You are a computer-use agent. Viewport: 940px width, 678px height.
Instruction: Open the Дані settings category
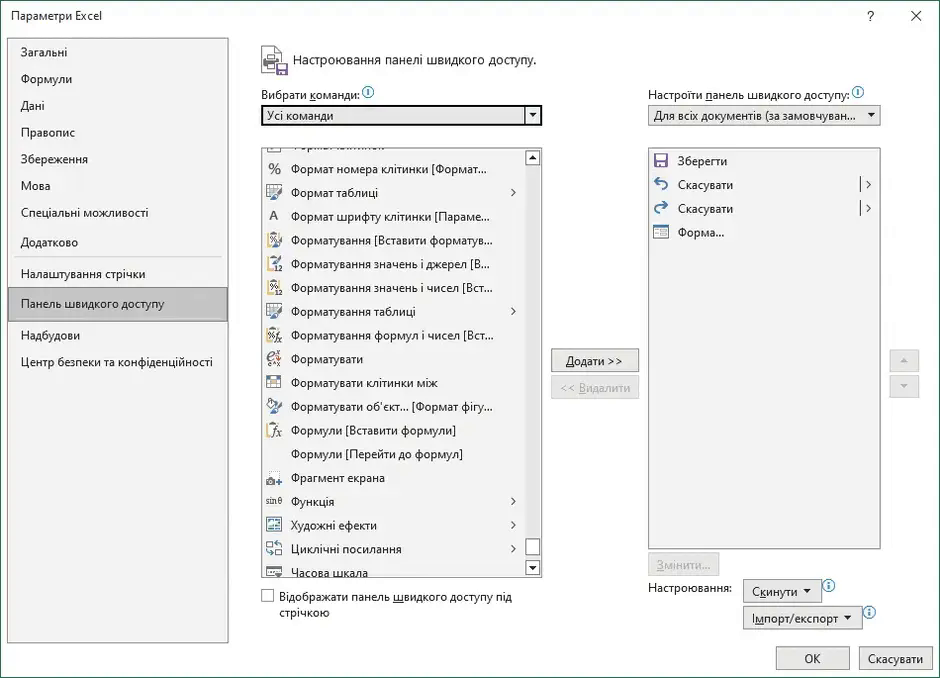pos(118,106)
